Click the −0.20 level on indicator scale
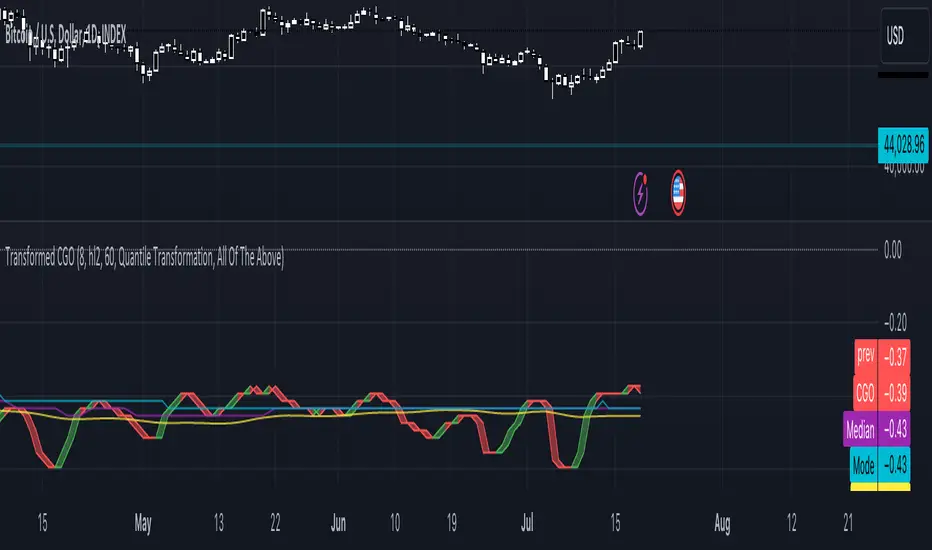Screen dimensions: 932x550 pos(900,322)
